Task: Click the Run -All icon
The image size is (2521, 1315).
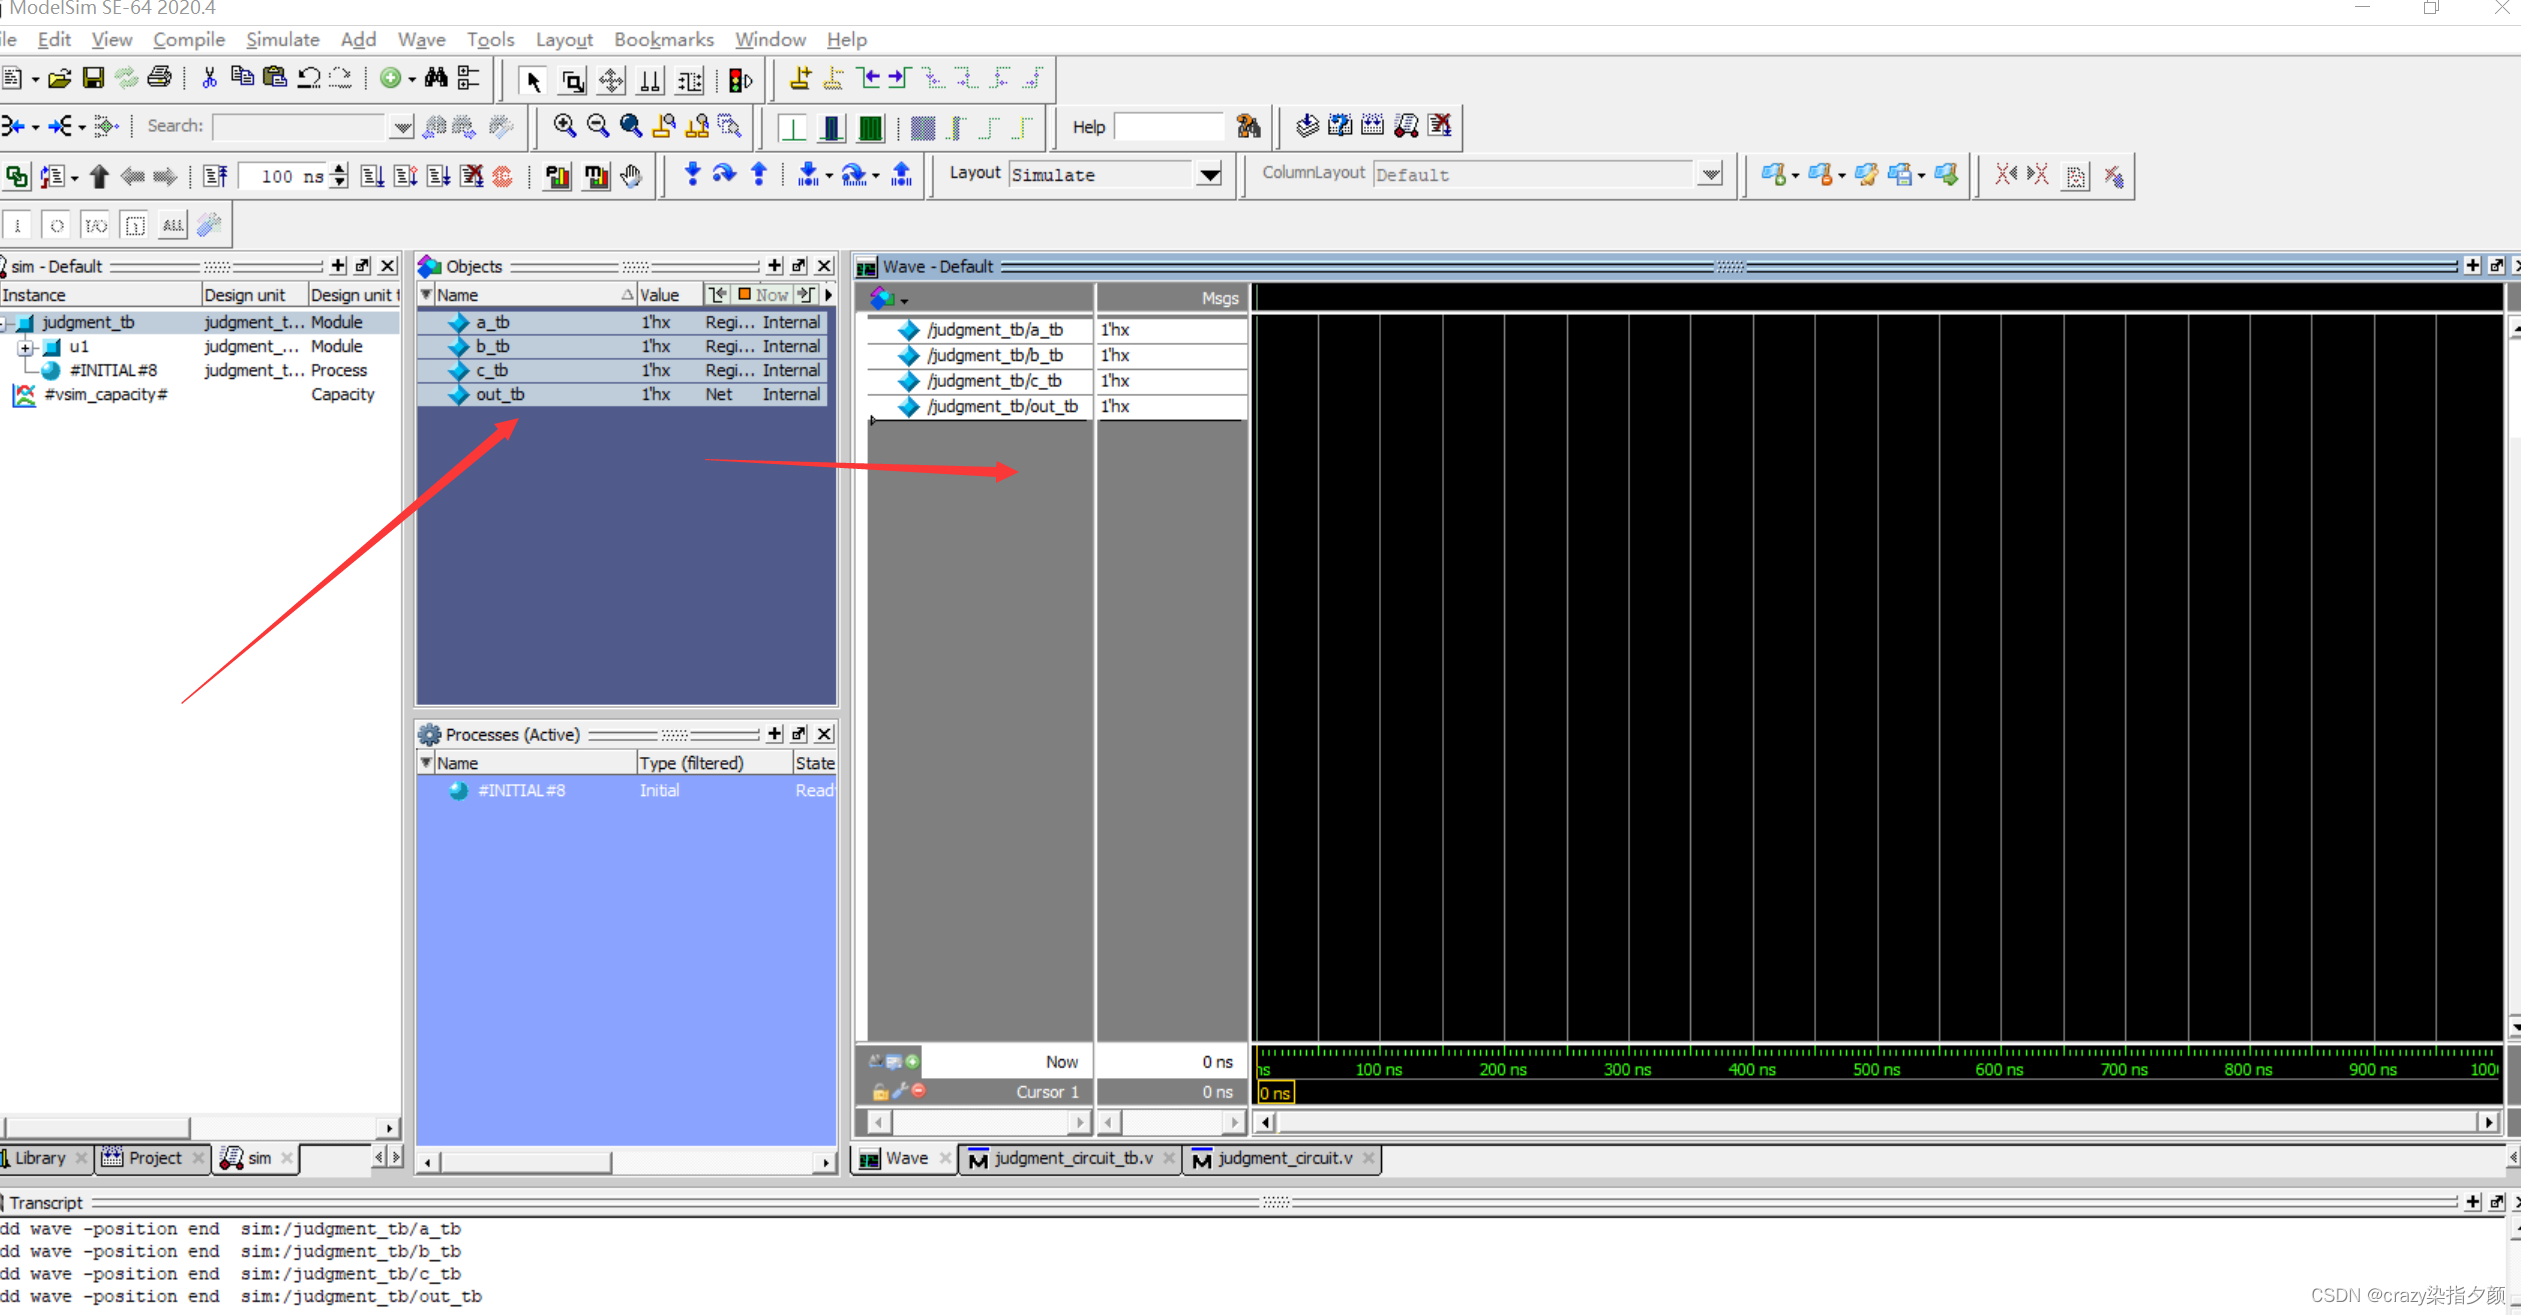Action: [438, 176]
